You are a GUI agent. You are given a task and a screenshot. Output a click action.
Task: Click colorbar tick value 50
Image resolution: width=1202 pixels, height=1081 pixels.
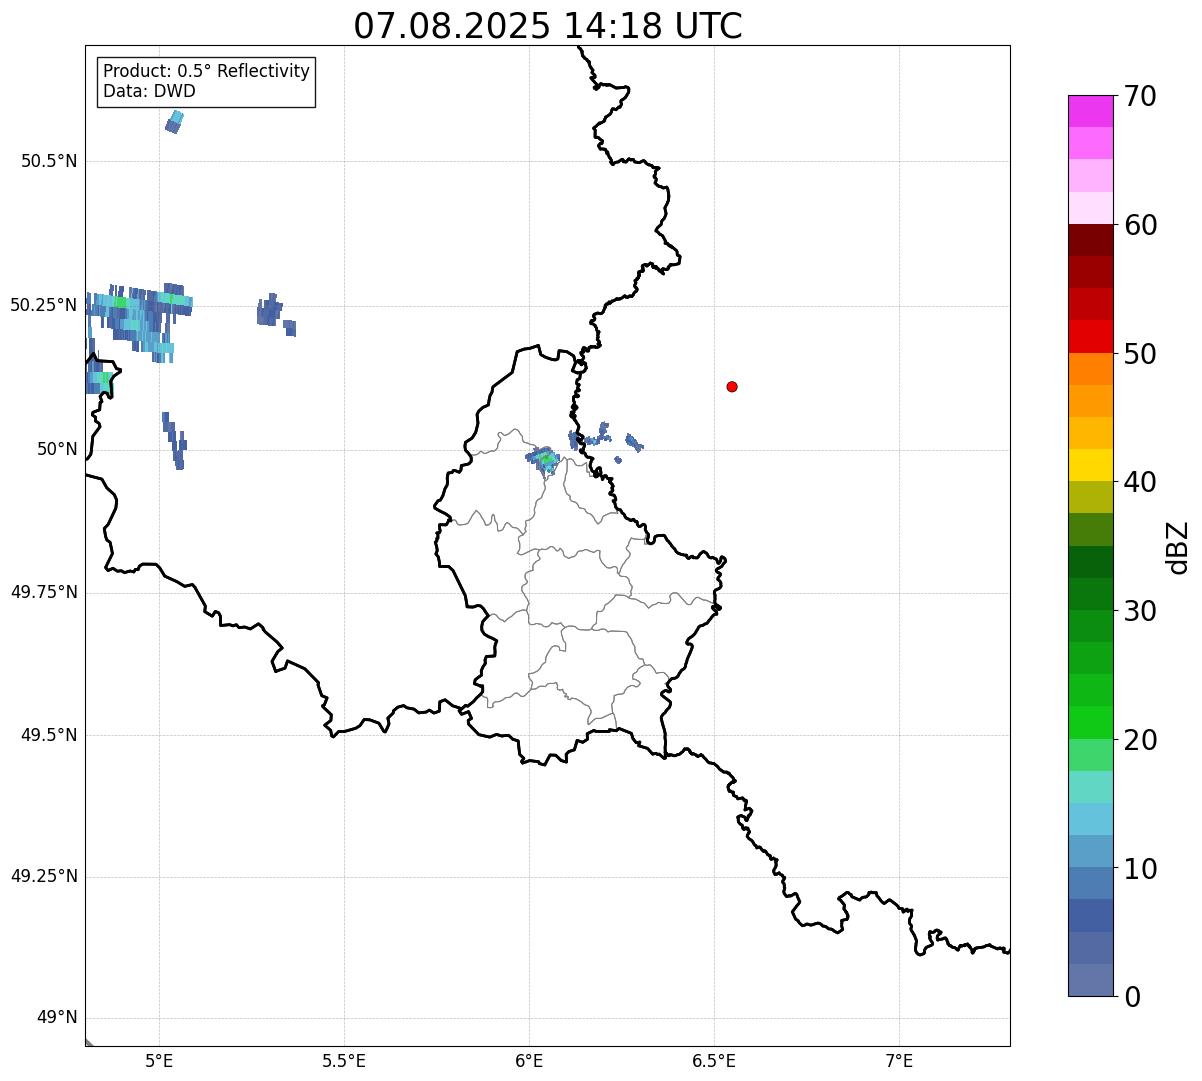coord(1139,354)
